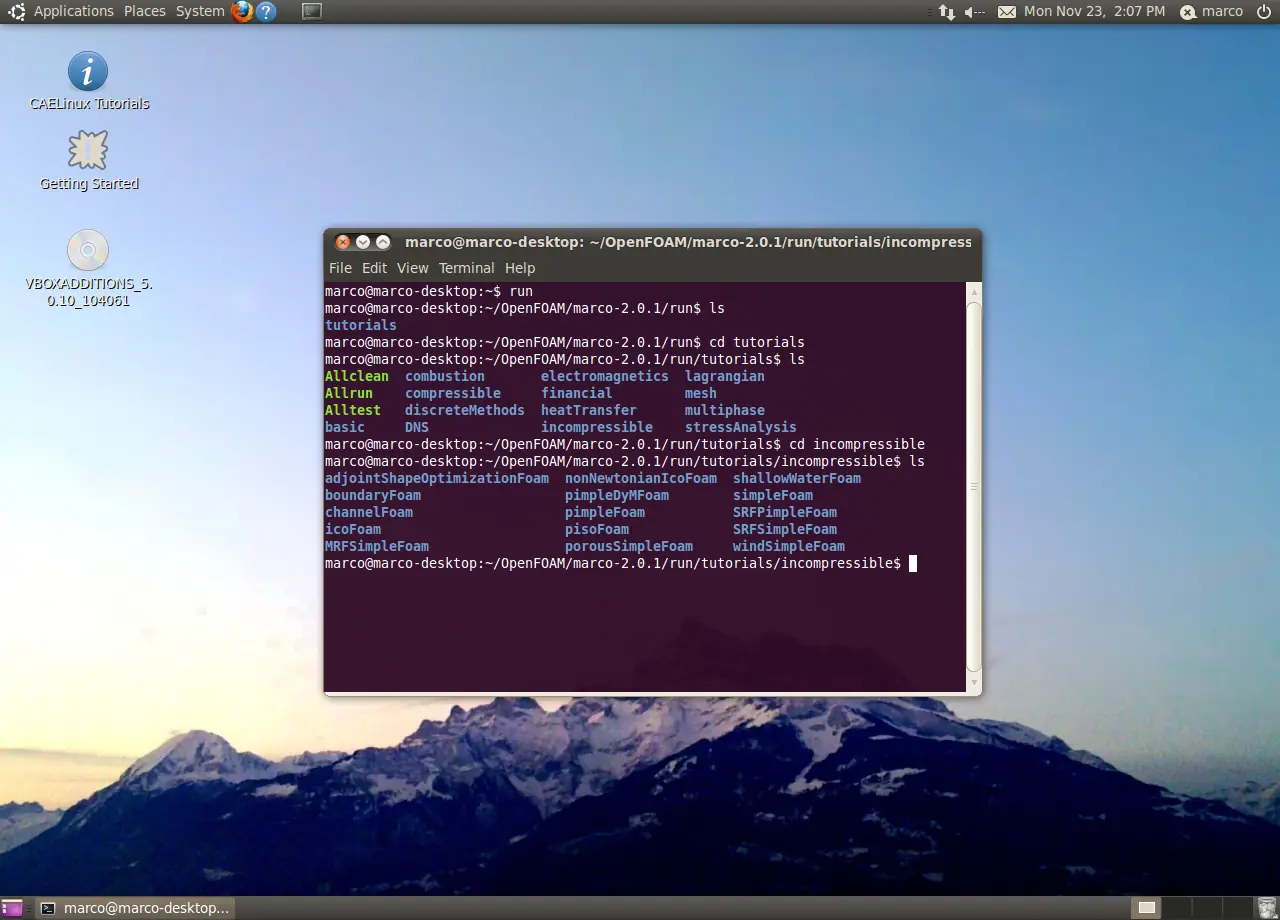
Task: Click 'Allclean' in the terminal listing
Action: coord(357,377)
